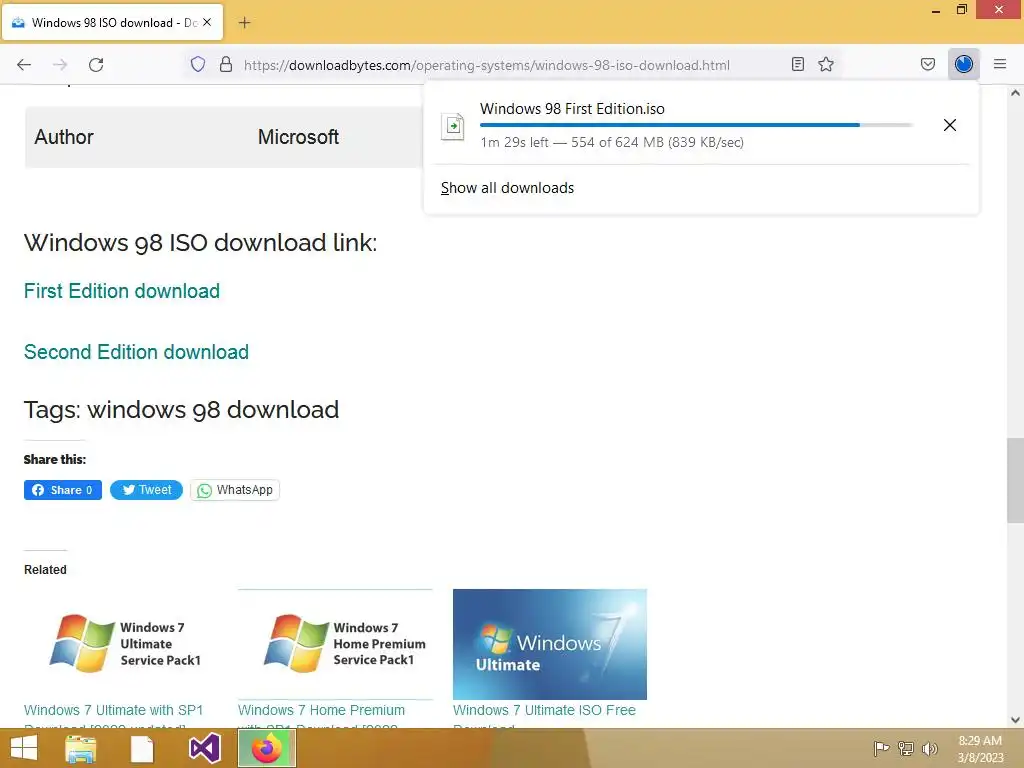1024x768 pixels.
Task: Open the Save to Pocket icon
Action: point(928,64)
